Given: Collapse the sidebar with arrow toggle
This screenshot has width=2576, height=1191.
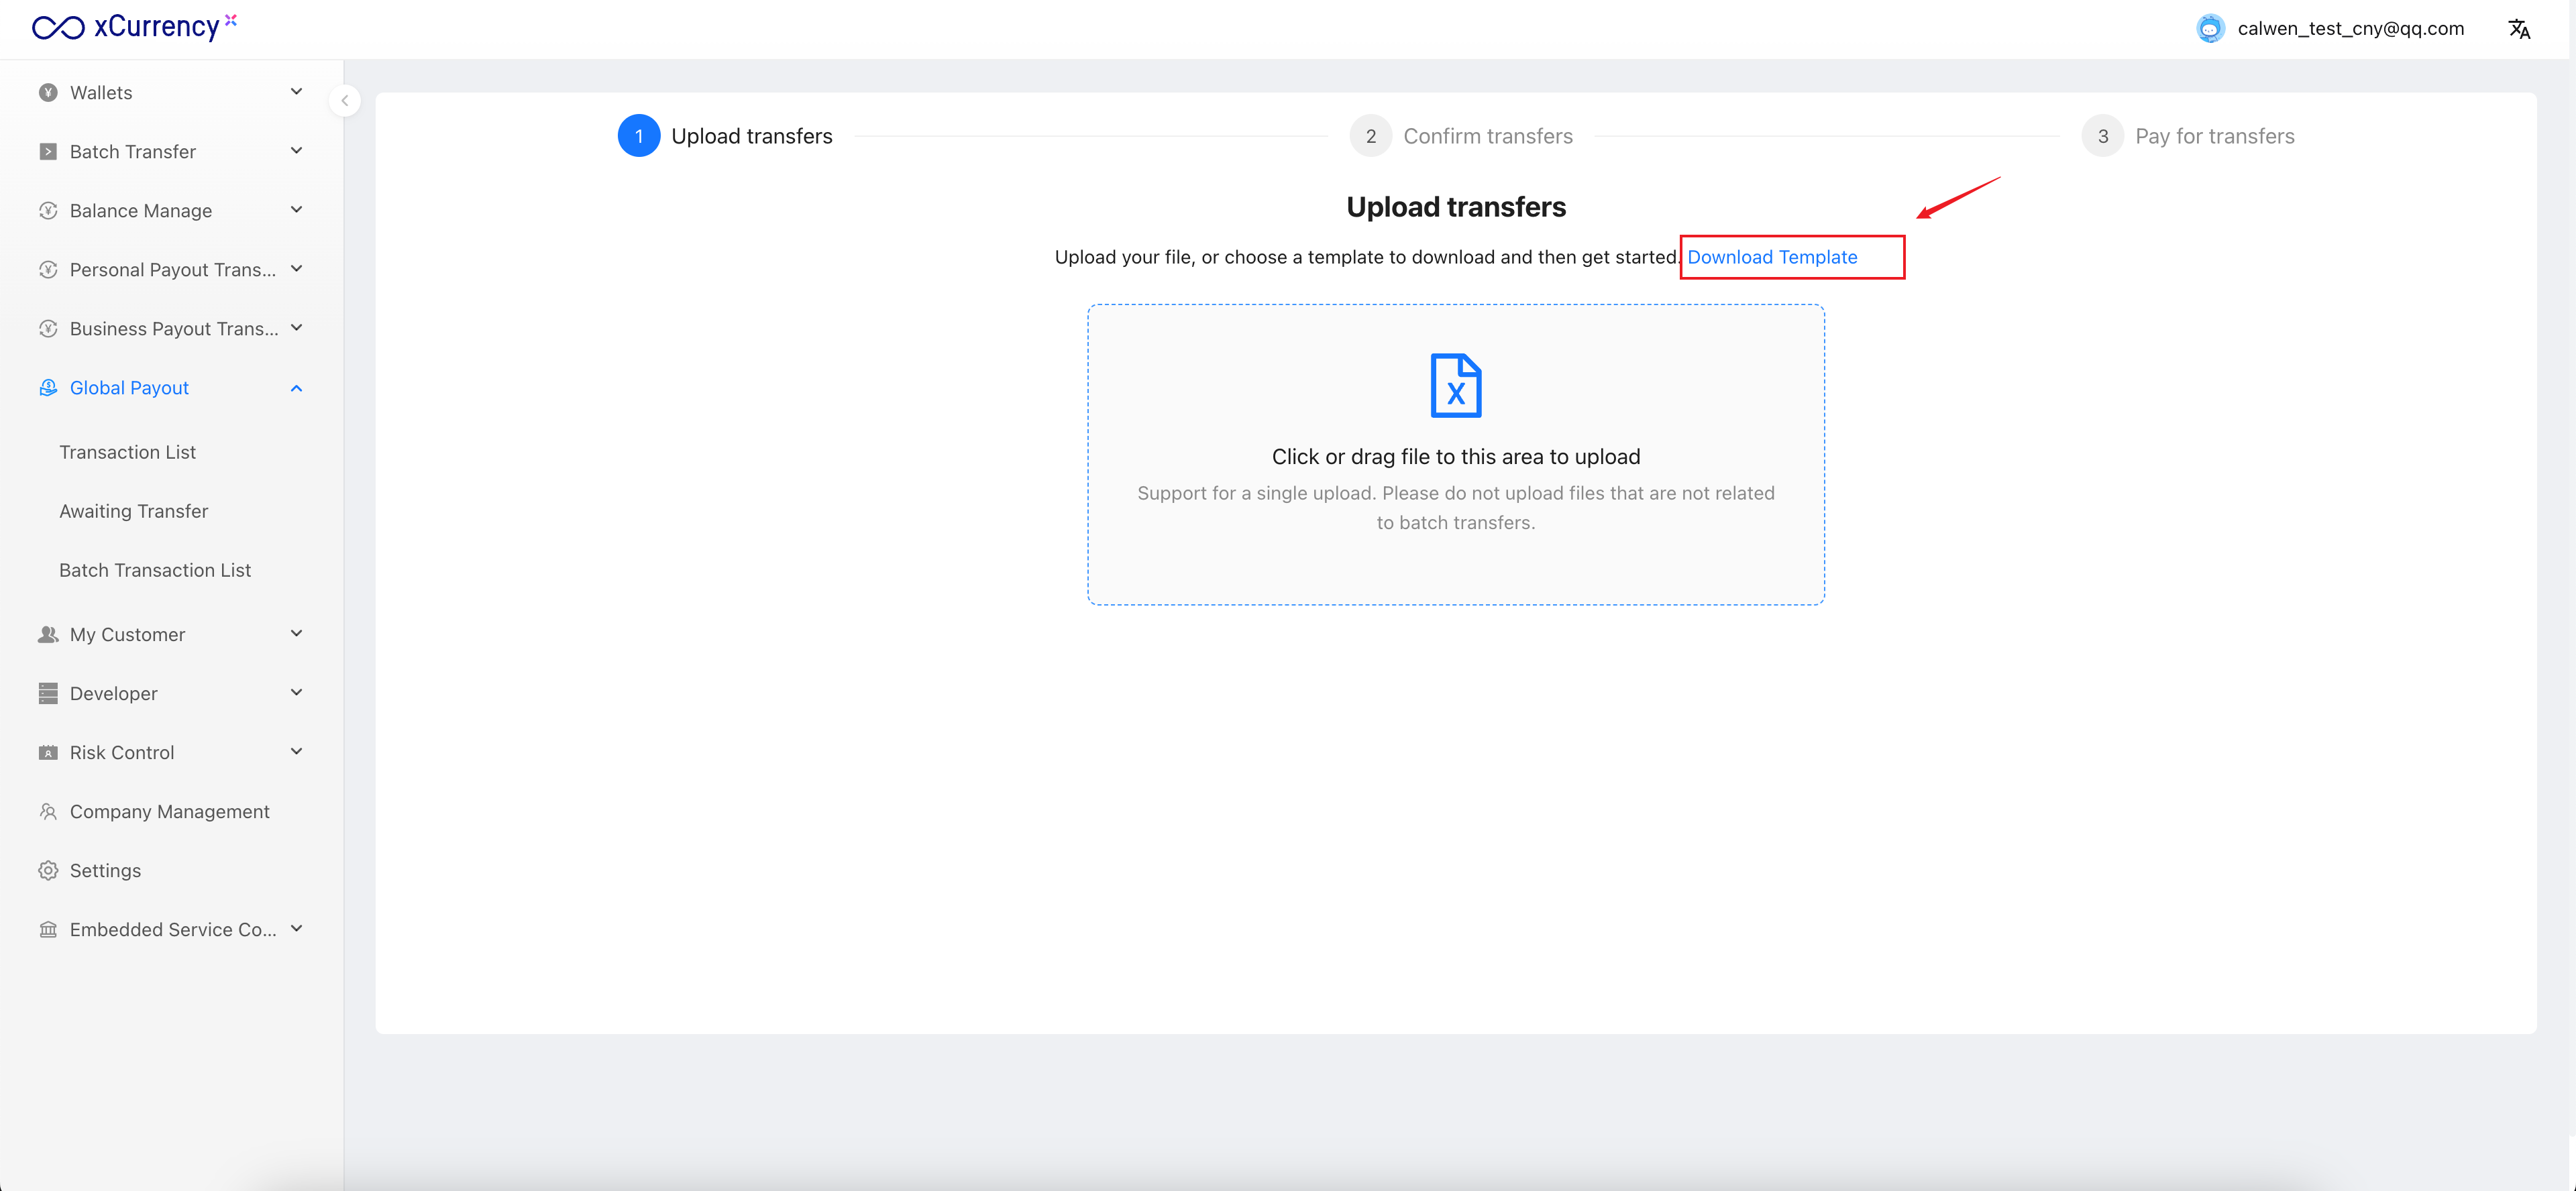Looking at the screenshot, I should [x=344, y=100].
